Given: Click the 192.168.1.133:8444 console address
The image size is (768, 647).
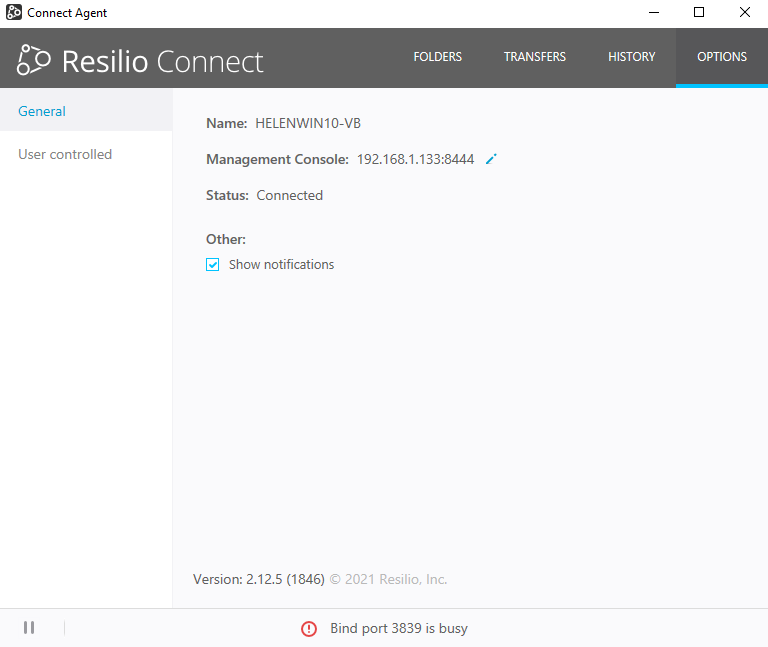Looking at the screenshot, I should coord(415,159).
